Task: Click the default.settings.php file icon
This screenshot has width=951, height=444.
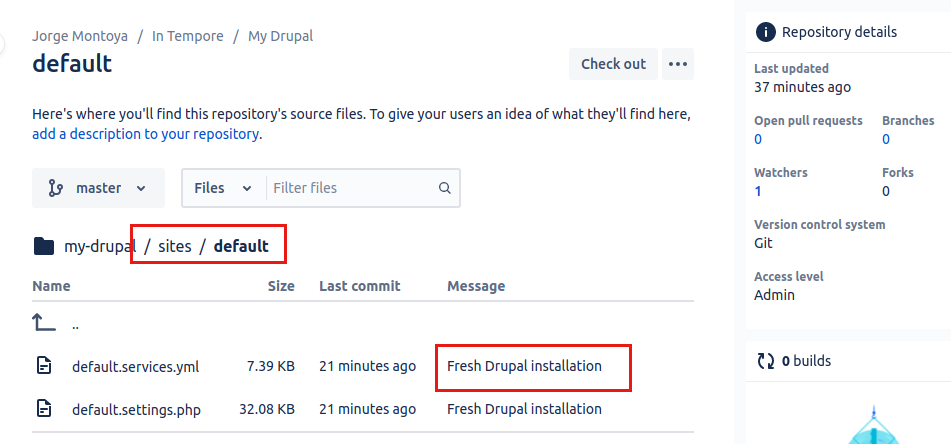Action: pos(44,408)
